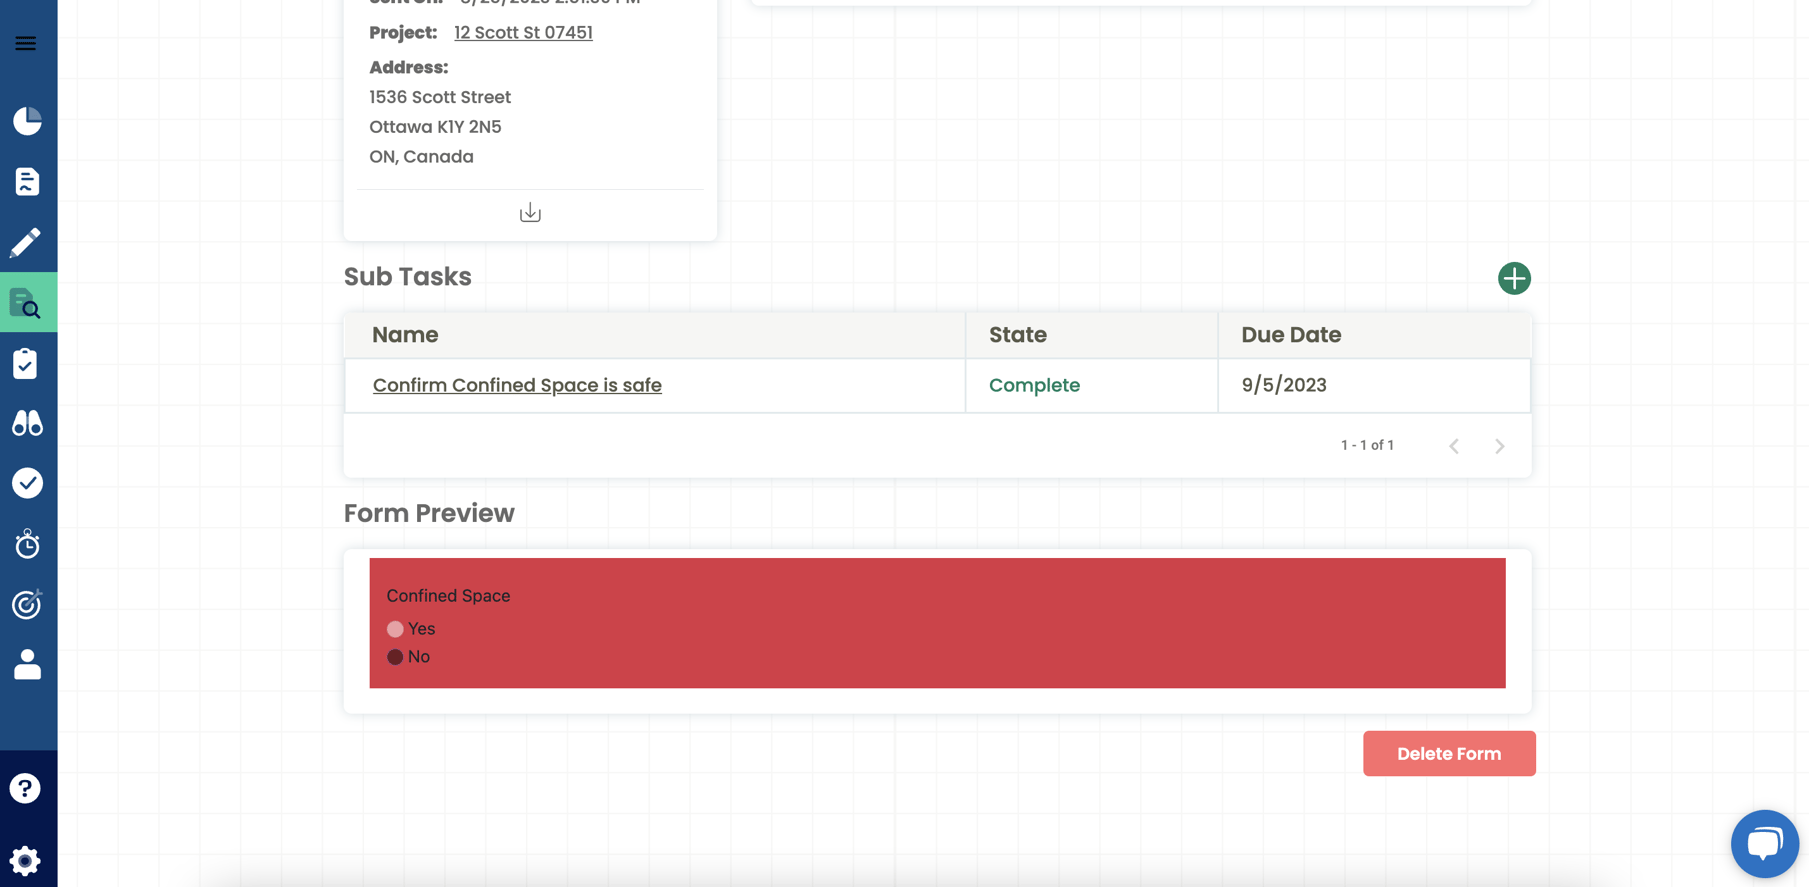Open the settings gear icon
Screen dimensions: 1809x887
coord(25,861)
